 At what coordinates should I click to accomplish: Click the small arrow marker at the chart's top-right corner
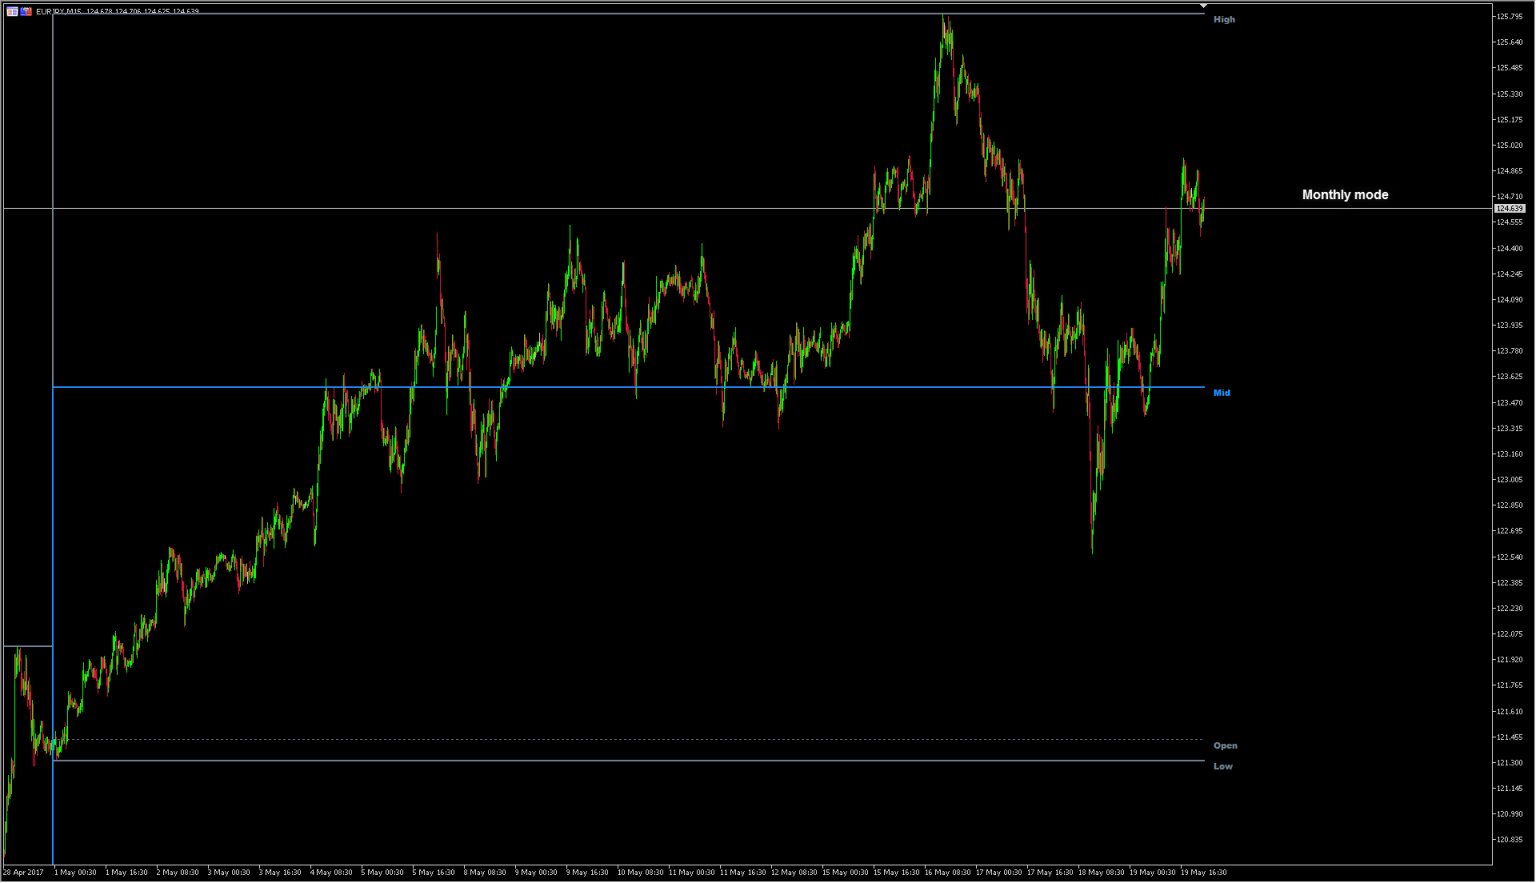click(x=1204, y=5)
